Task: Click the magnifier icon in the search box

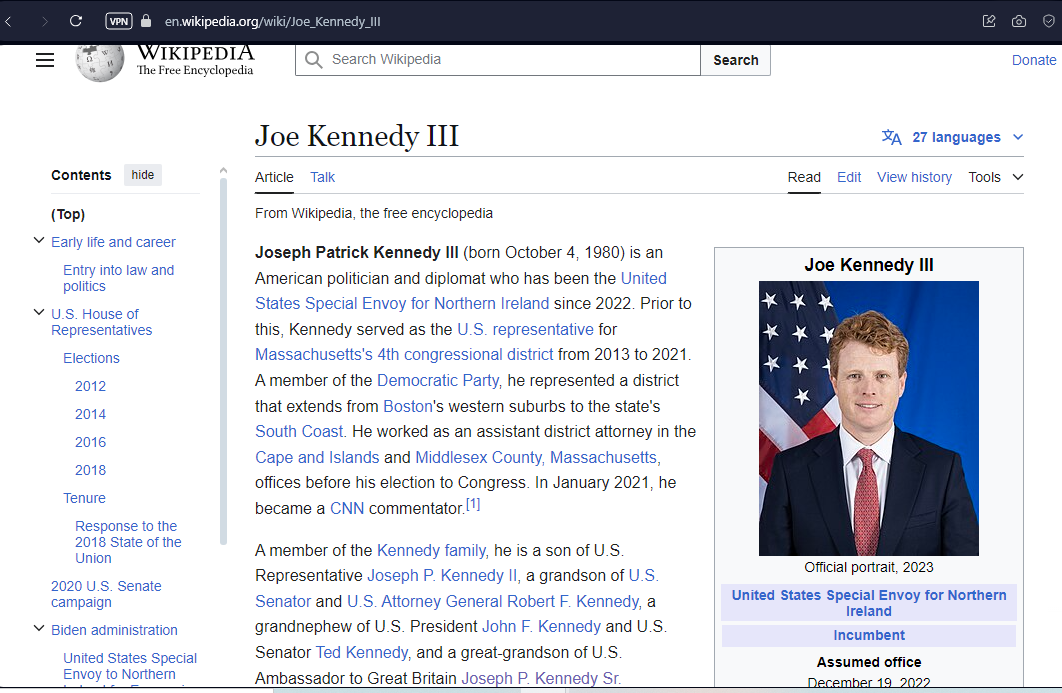Action: point(313,60)
